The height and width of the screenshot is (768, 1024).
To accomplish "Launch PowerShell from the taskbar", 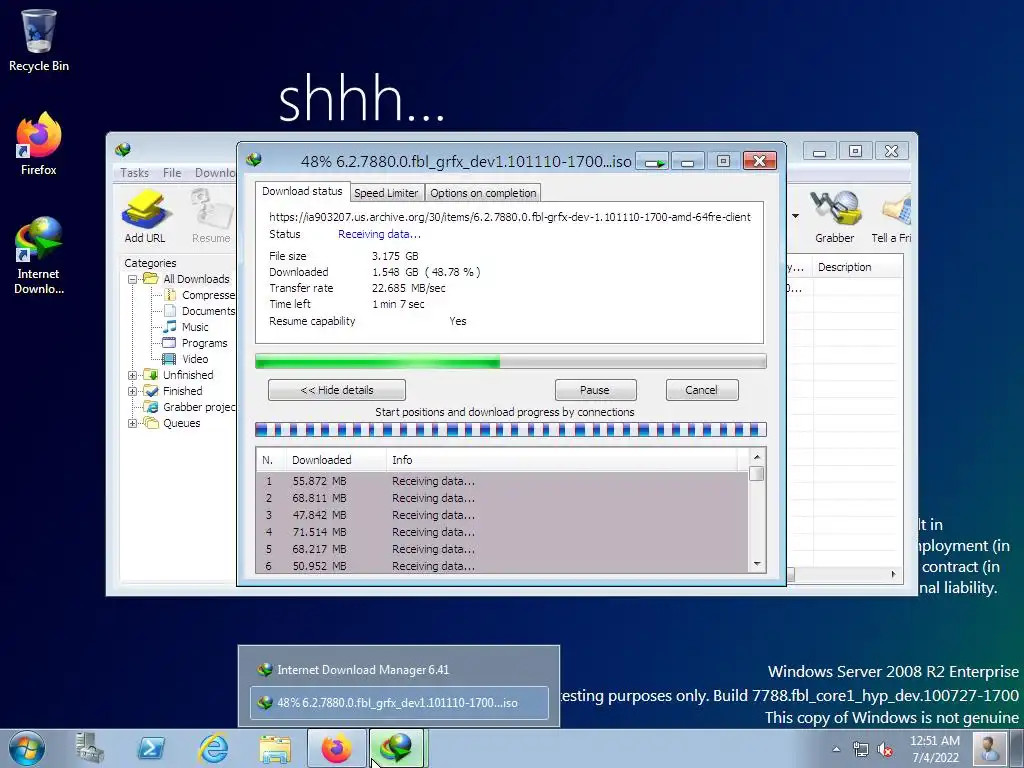I will (151, 748).
